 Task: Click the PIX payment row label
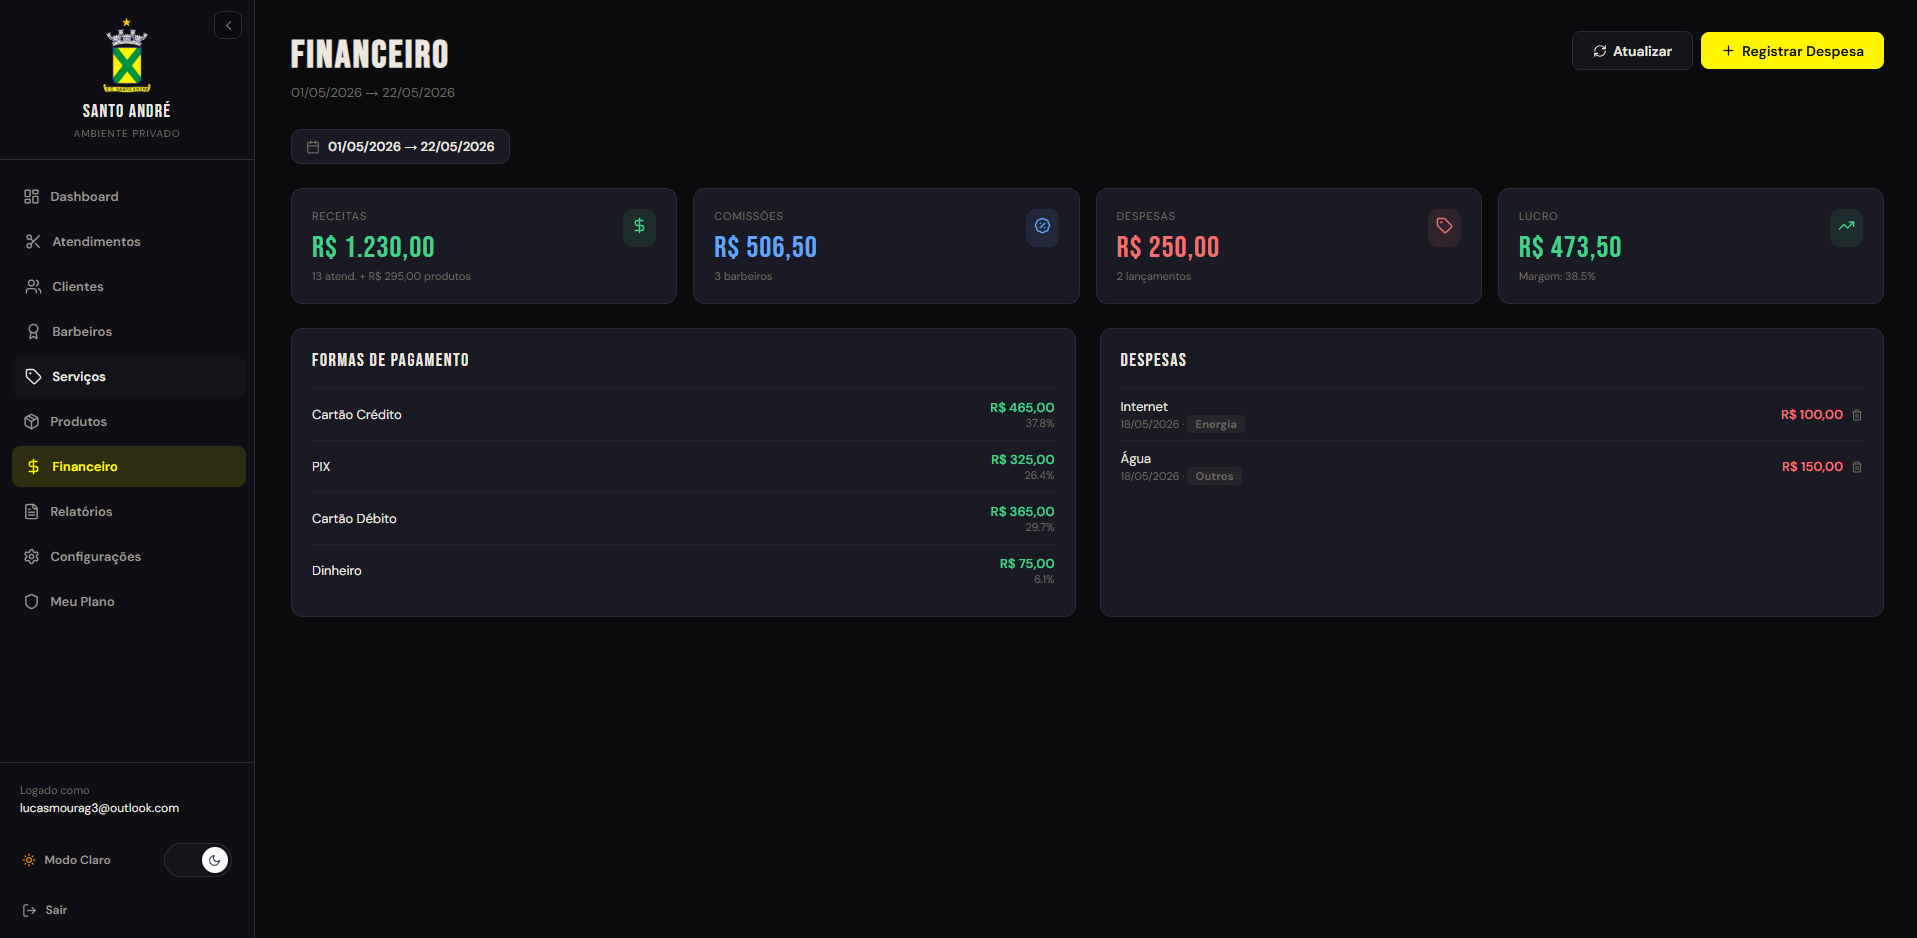click(x=321, y=467)
